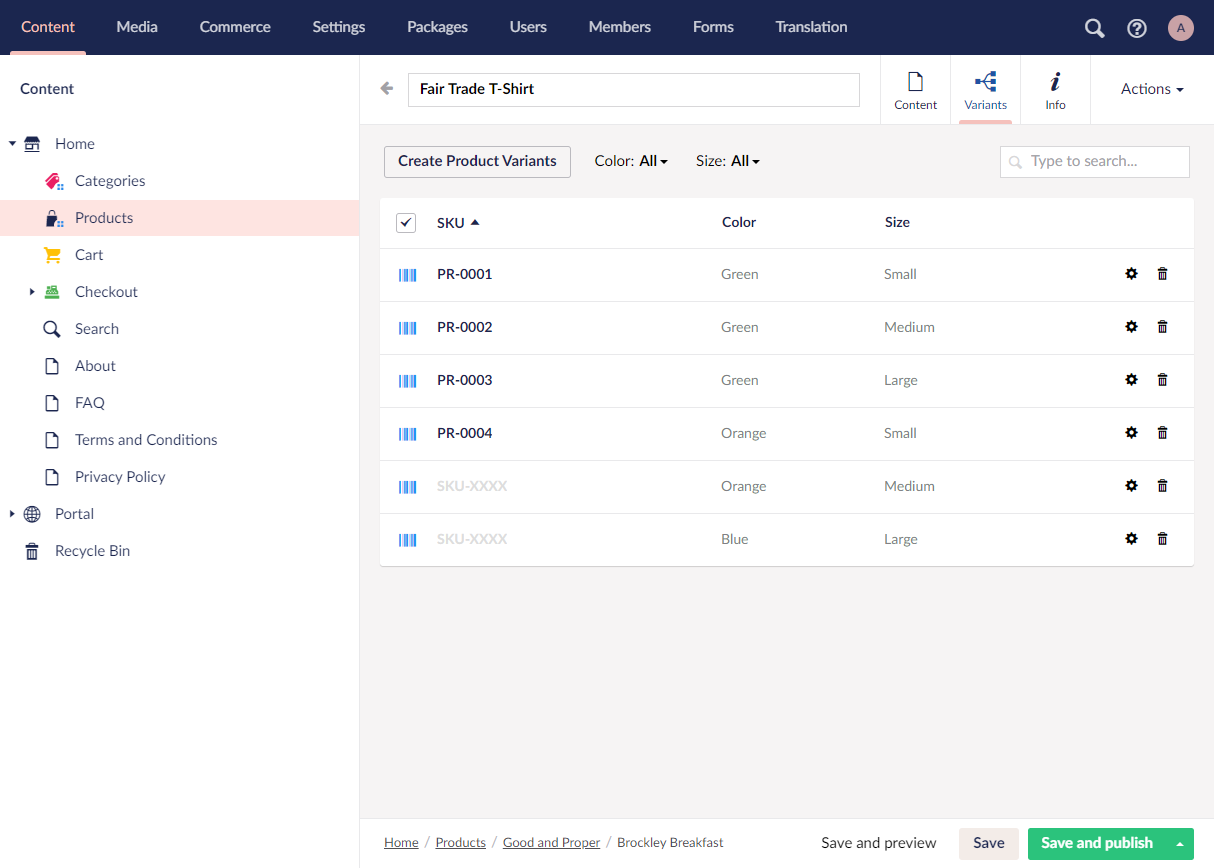The height and width of the screenshot is (868, 1214).
Task: Open the Actions dropdown menu
Action: pos(1152,89)
